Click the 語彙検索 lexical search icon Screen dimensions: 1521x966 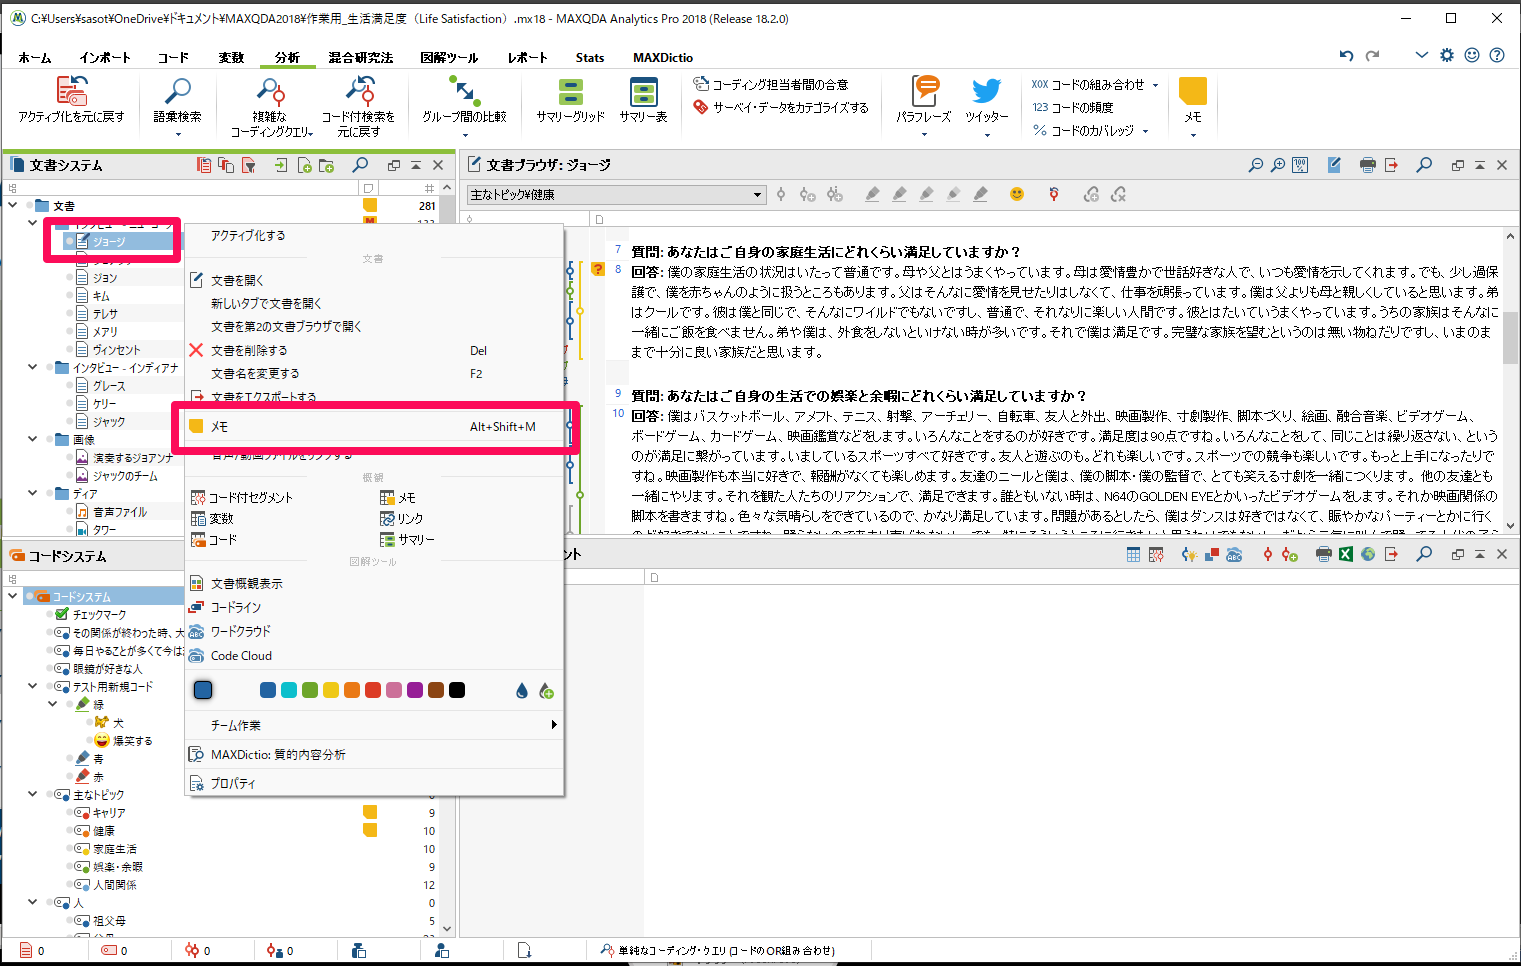pyautogui.click(x=177, y=92)
